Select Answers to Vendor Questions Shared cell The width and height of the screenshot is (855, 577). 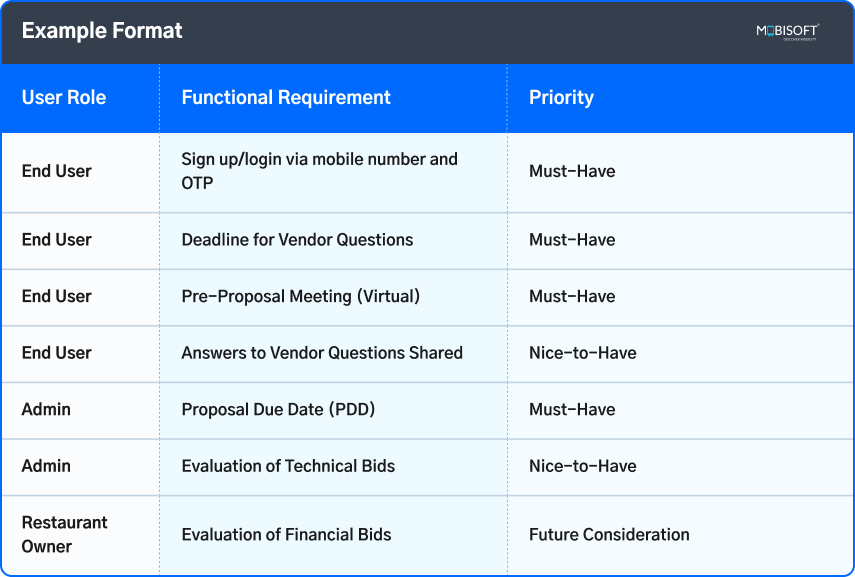[322, 353]
